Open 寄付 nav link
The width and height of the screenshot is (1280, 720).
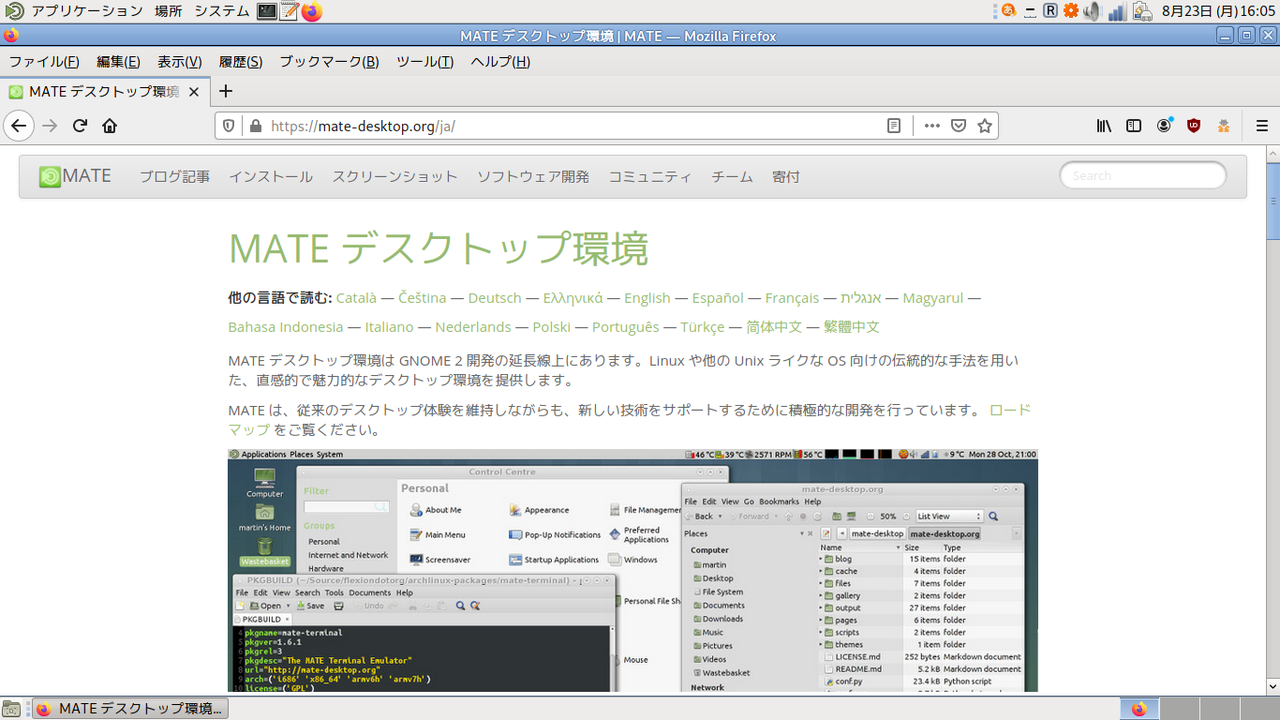[786, 177]
